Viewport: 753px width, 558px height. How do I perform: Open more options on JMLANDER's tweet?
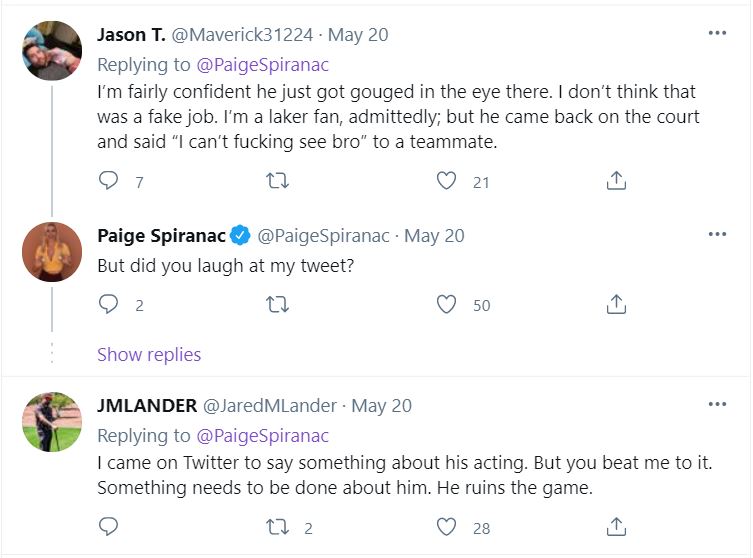point(717,405)
